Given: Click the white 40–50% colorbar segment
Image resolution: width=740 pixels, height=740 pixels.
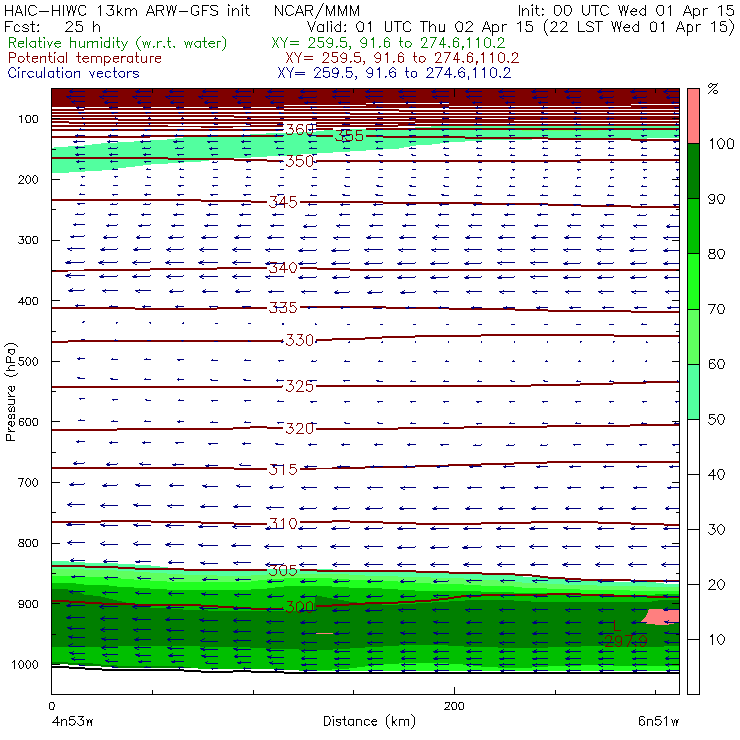Looking at the screenshot, I should pyautogui.click(x=693, y=447).
